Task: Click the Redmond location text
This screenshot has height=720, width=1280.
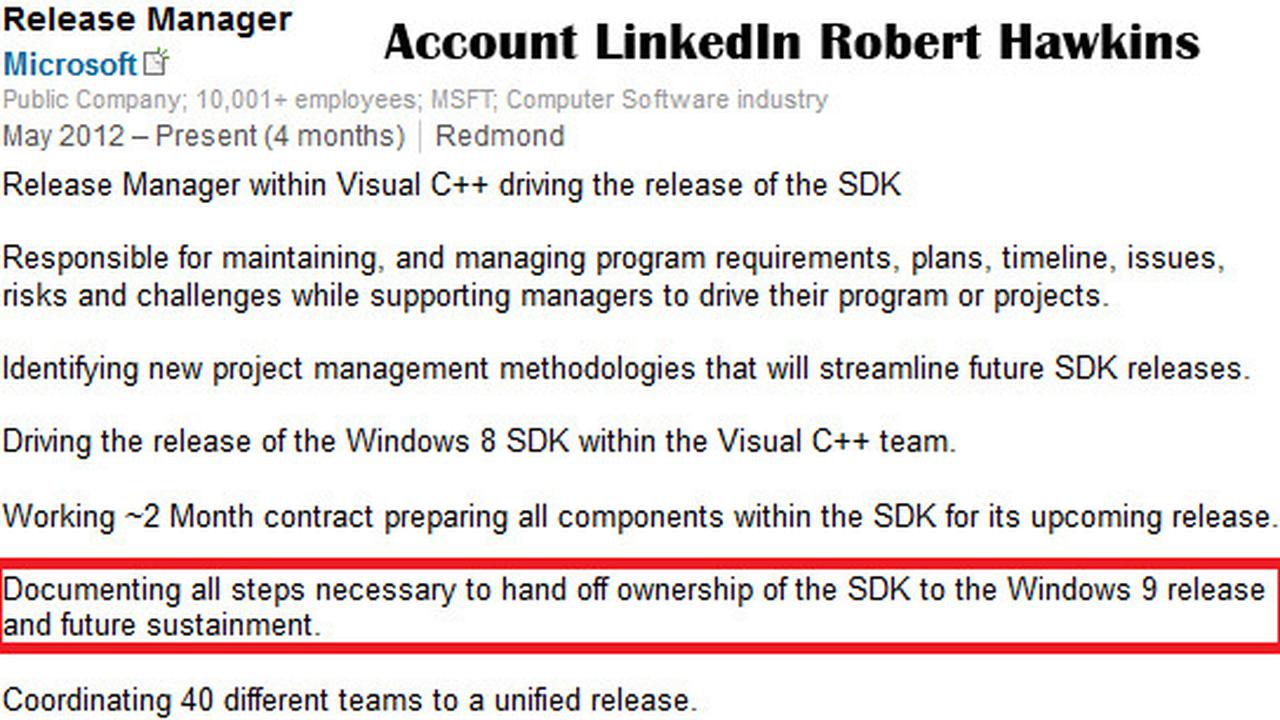Action: click(x=500, y=136)
